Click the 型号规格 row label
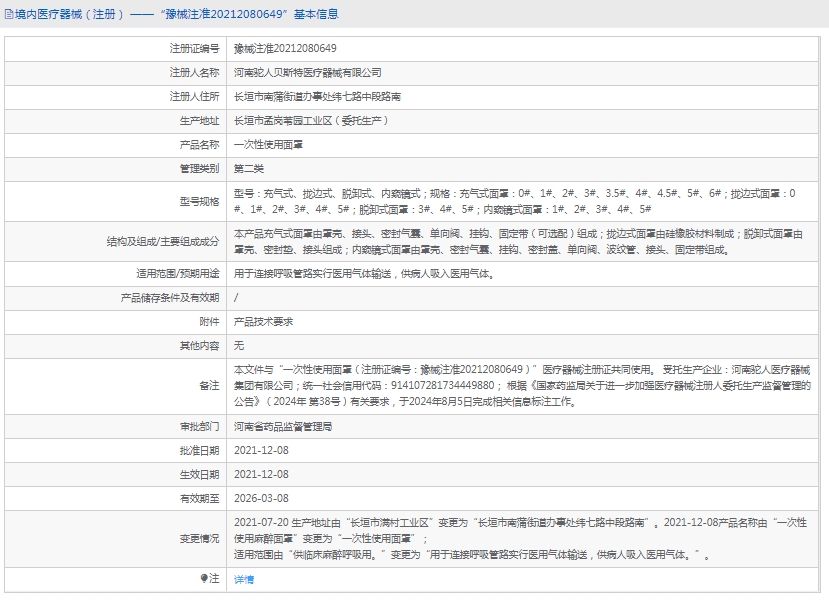This screenshot has height=601, width=829. point(199,201)
